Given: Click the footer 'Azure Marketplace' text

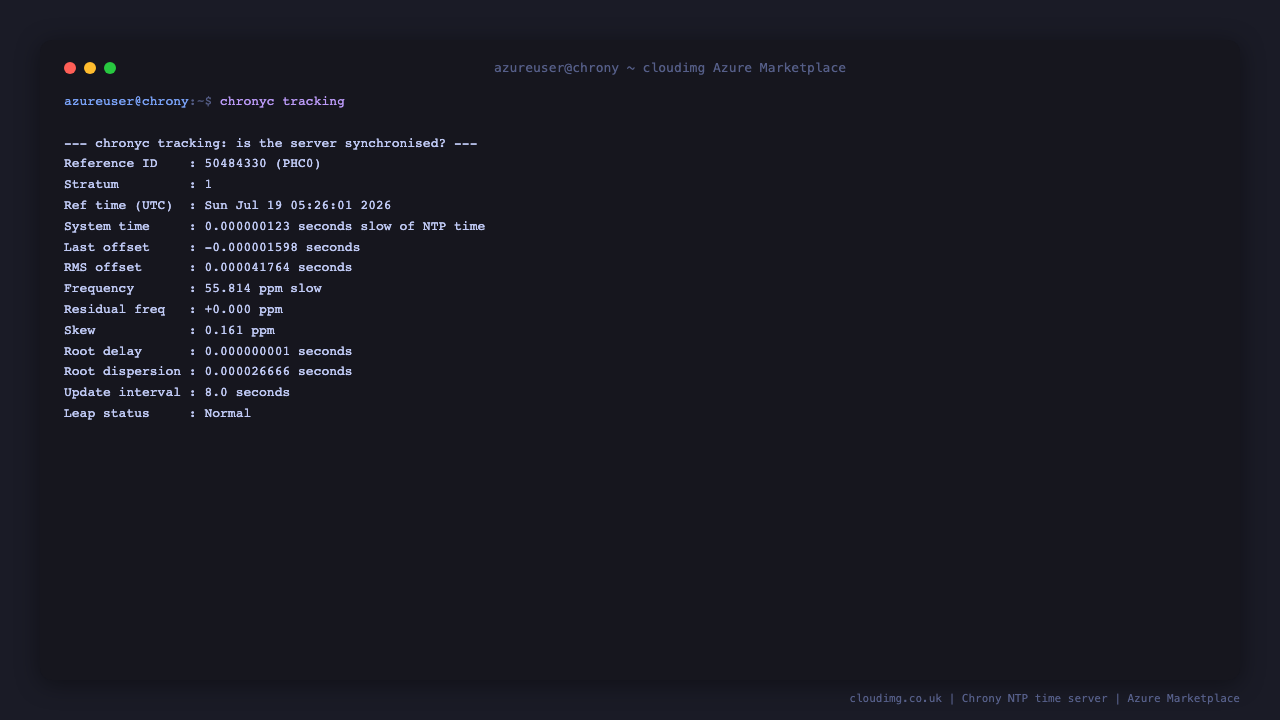Looking at the screenshot, I should click(1183, 699).
